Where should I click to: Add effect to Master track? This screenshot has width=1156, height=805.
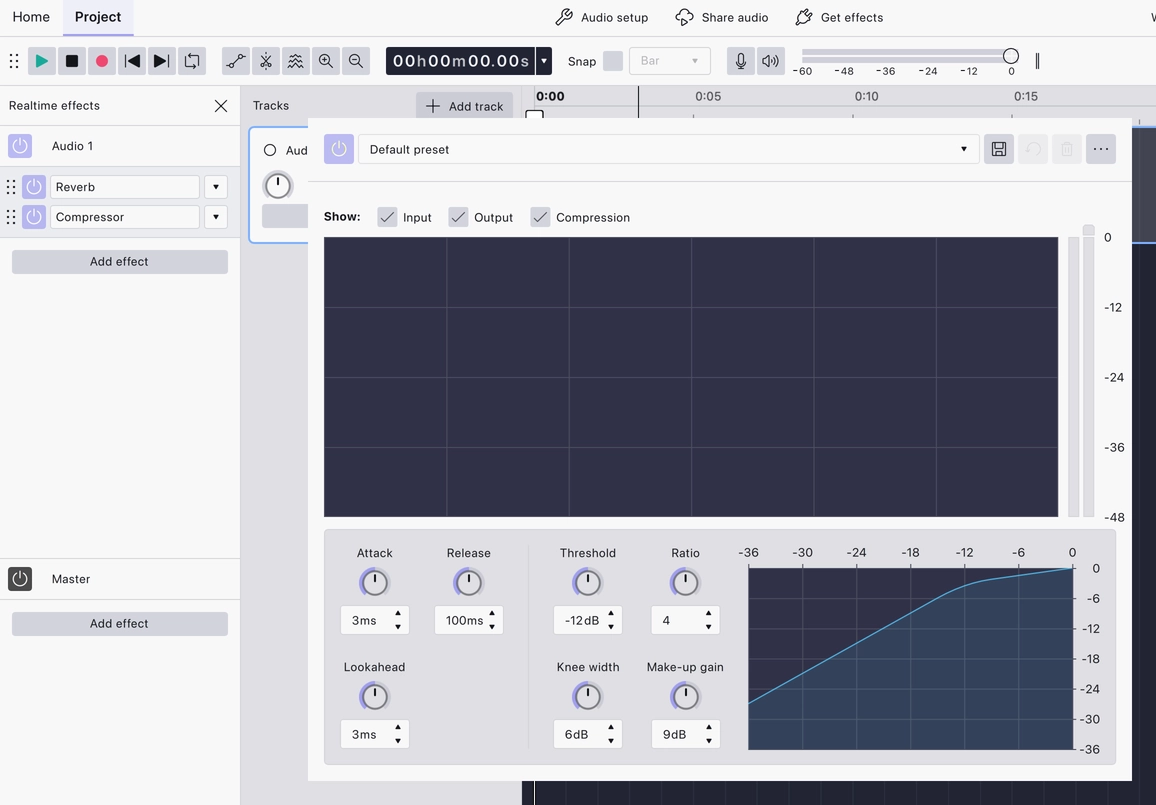119,624
